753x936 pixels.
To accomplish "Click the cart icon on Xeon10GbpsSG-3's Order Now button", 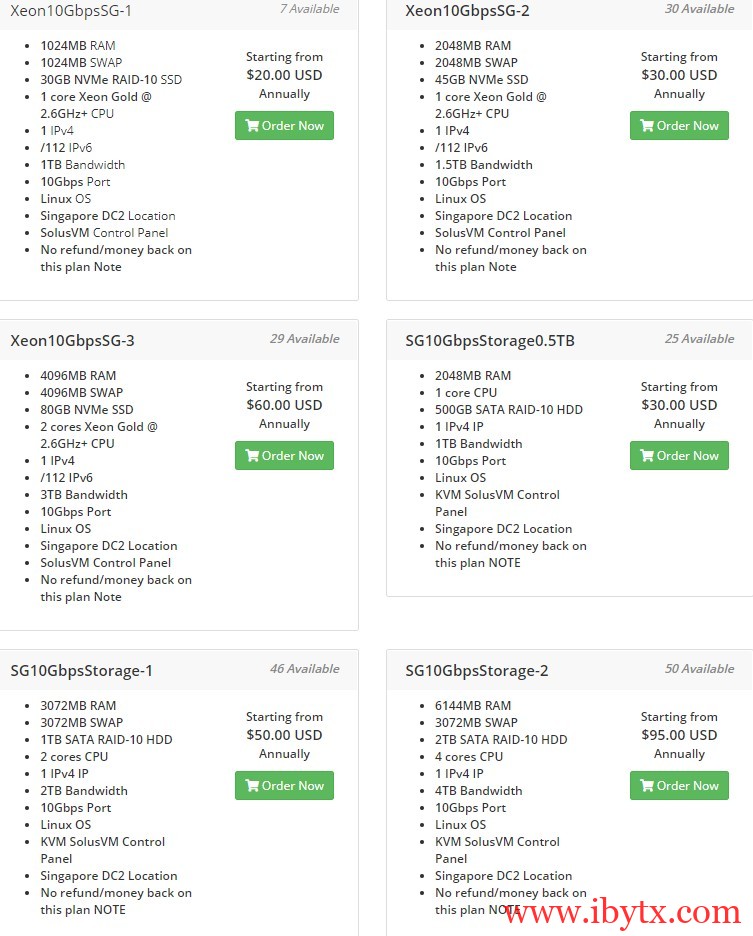I will click(254, 456).
